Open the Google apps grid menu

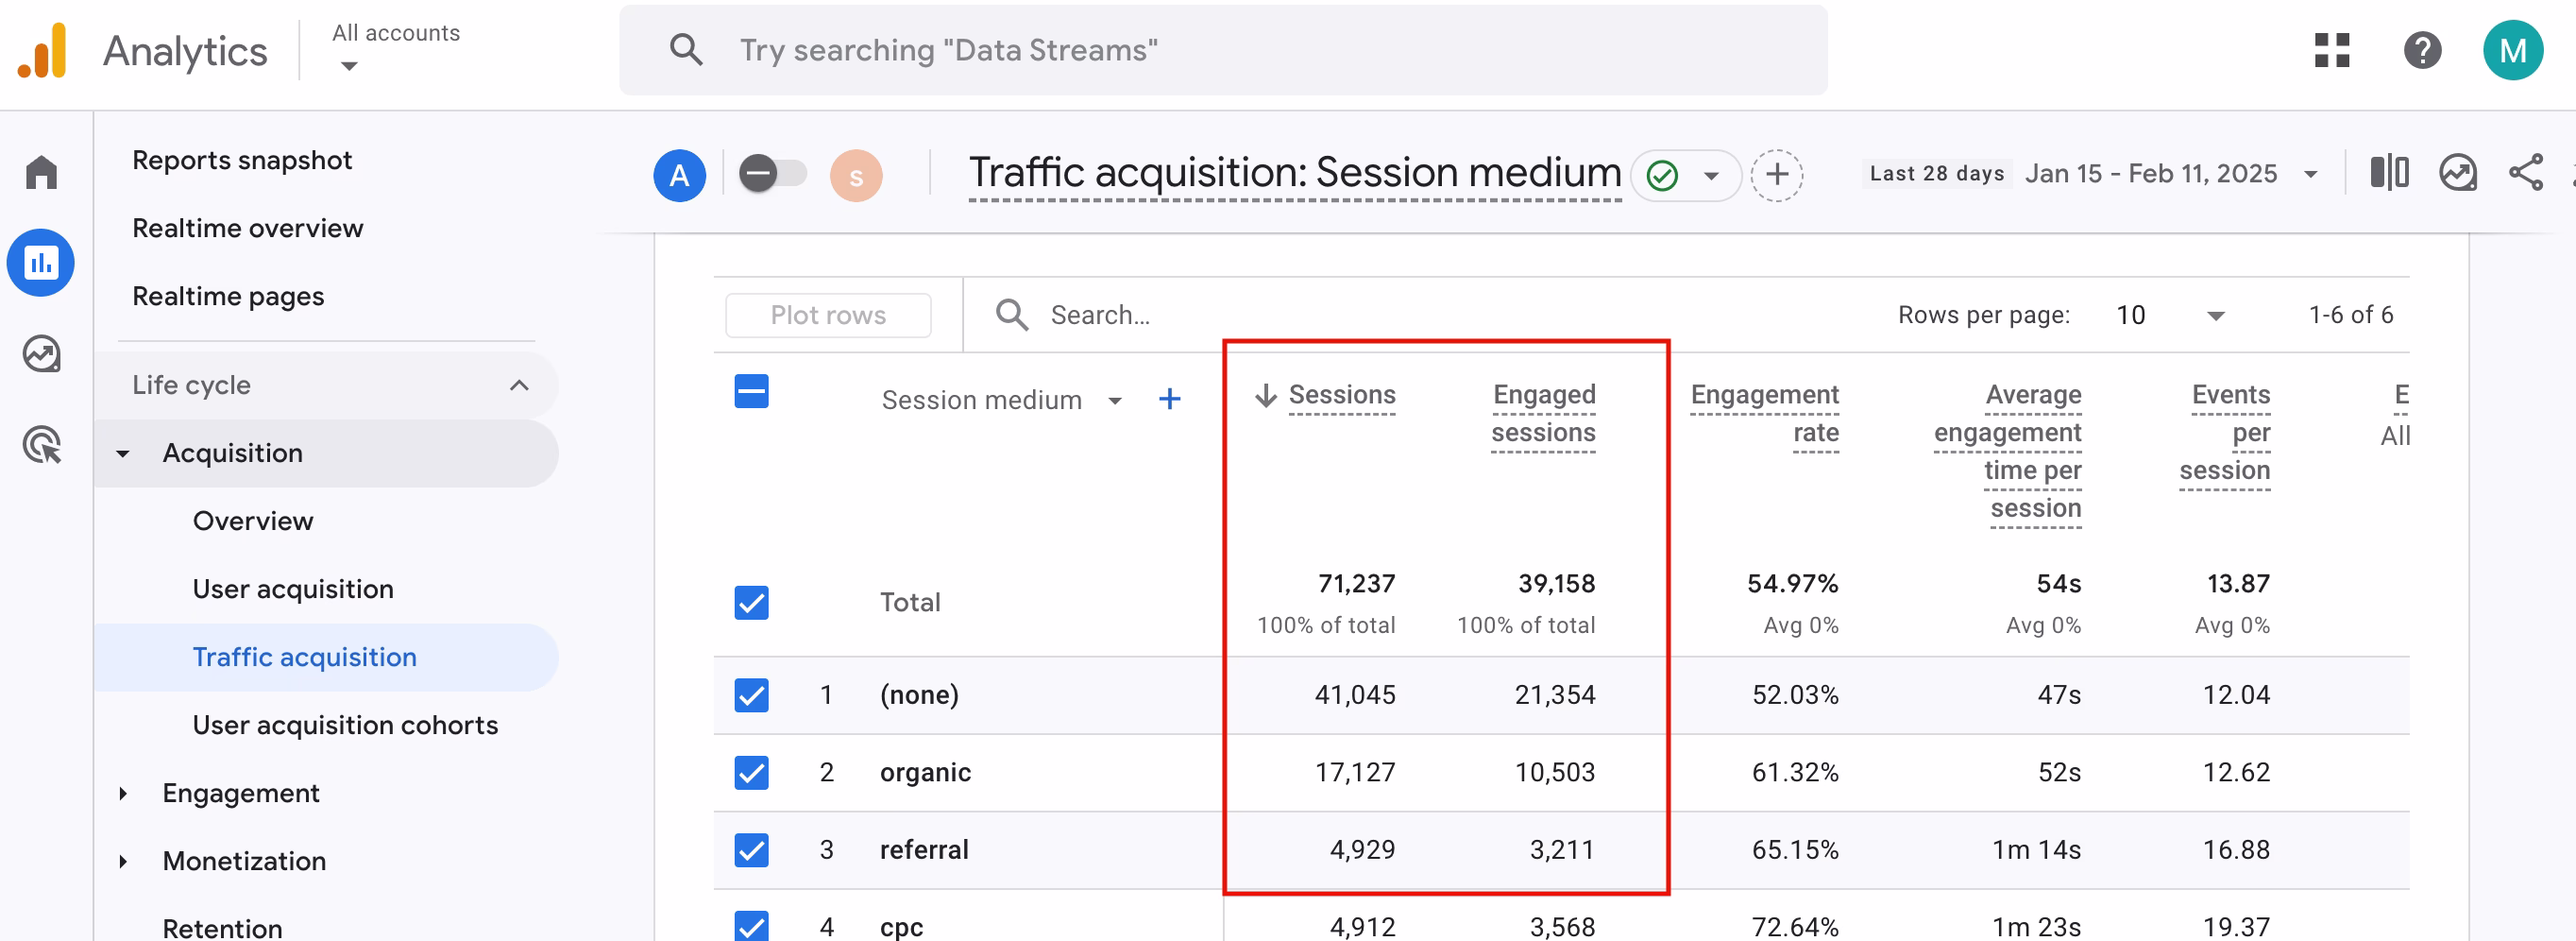[2331, 50]
